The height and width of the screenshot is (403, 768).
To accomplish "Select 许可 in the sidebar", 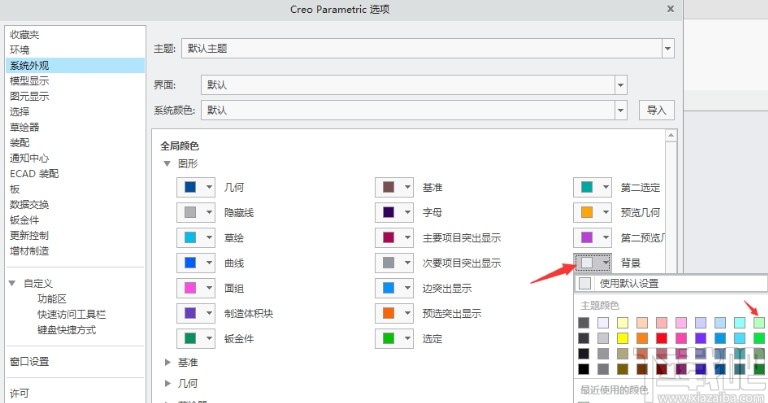I will 20,393.
